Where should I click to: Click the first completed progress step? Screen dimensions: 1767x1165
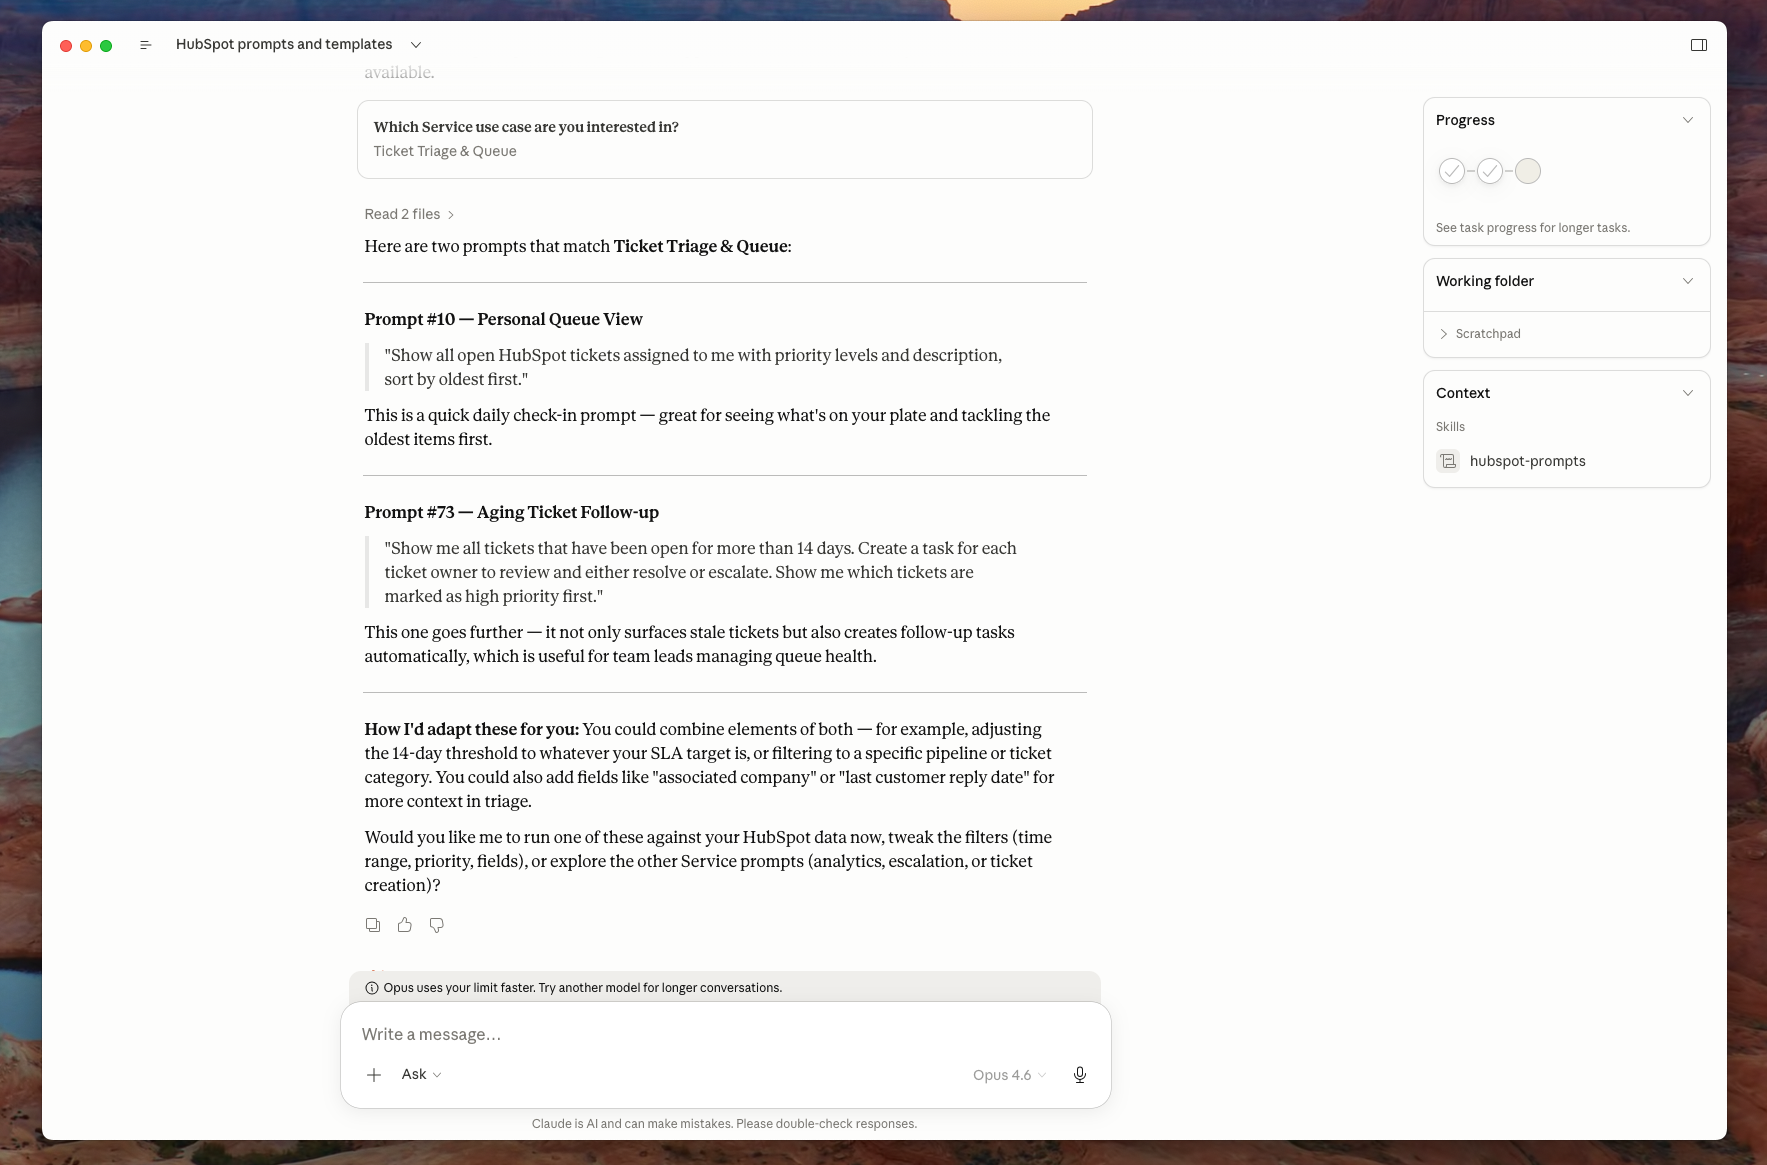click(x=1452, y=171)
